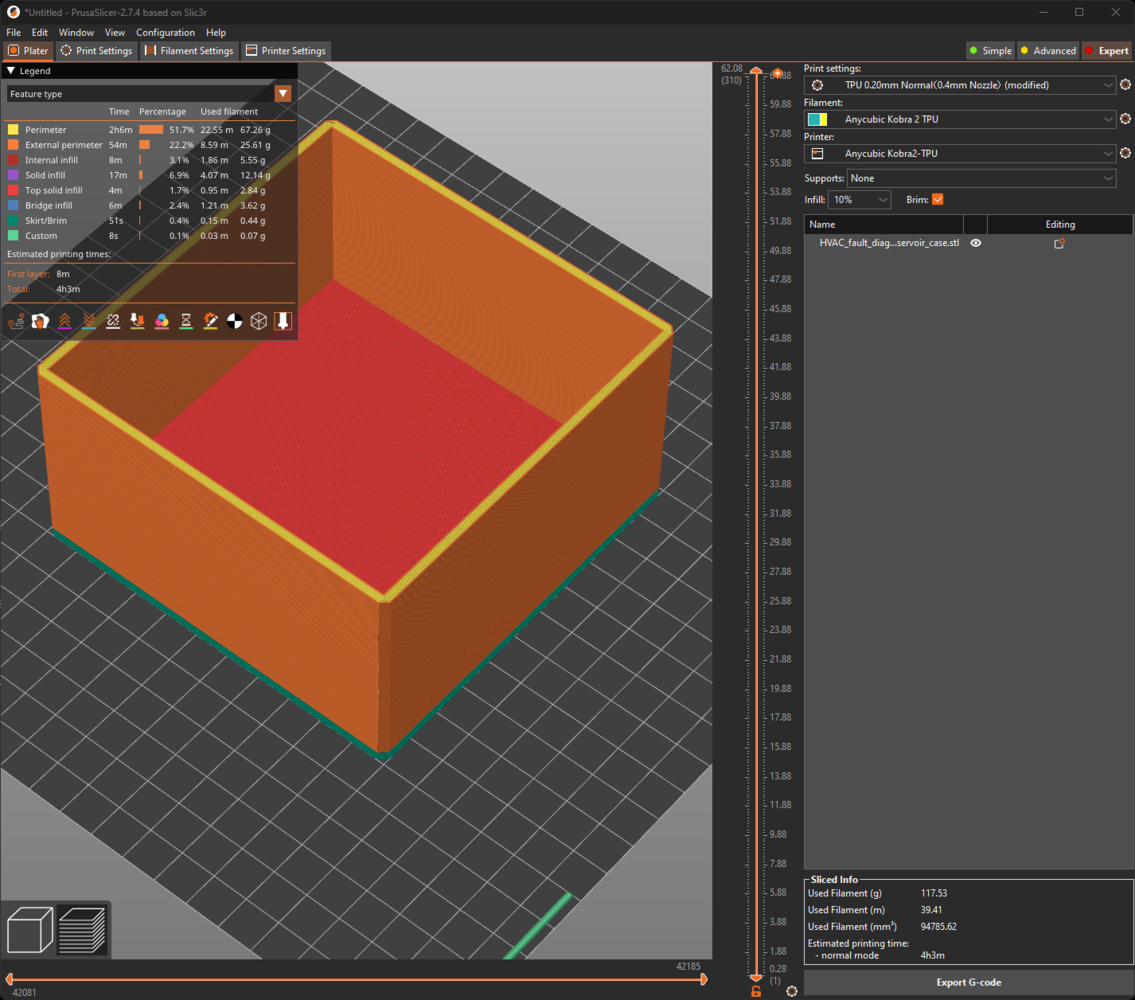
Task: Open the Configuration menu
Action: [165, 32]
